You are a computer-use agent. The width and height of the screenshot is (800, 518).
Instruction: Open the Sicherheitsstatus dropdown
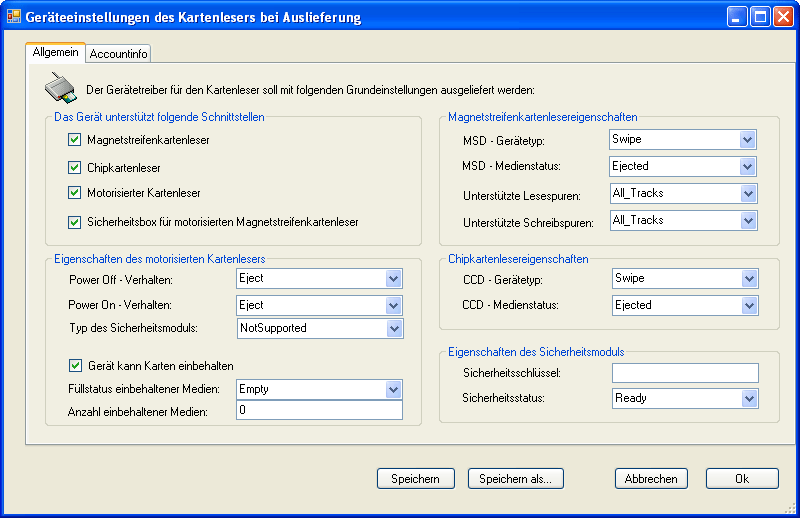coord(685,399)
